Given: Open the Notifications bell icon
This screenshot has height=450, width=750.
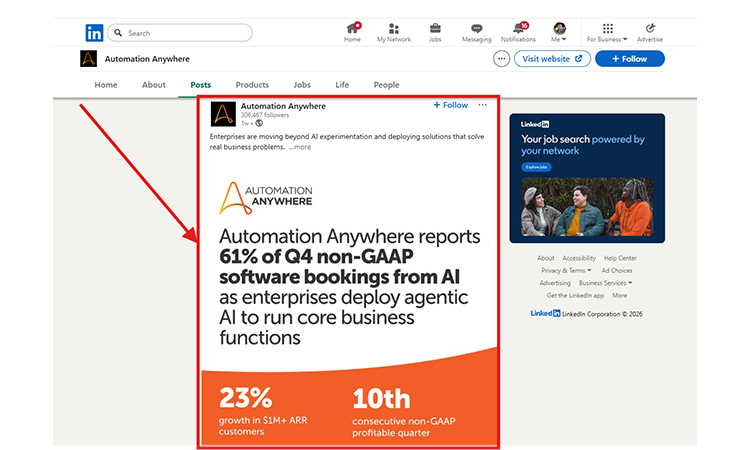Looking at the screenshot, I should click(x=518, y=32).
